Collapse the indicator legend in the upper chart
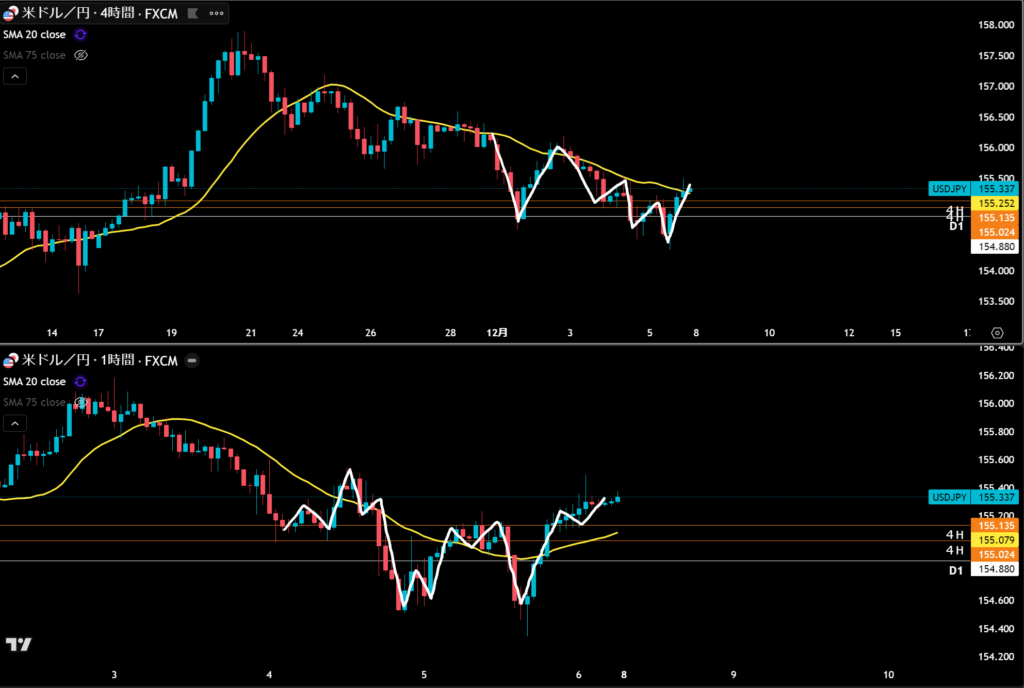The image size is (1024, 688). click(x=15, y=78)
